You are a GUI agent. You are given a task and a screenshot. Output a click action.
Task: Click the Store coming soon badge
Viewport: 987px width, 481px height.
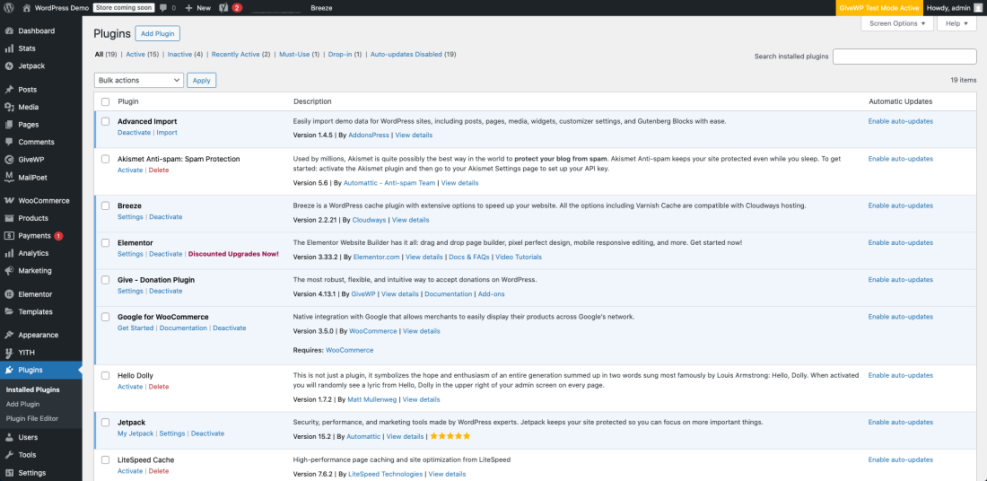pyautogui.click(x=124, y=8)
